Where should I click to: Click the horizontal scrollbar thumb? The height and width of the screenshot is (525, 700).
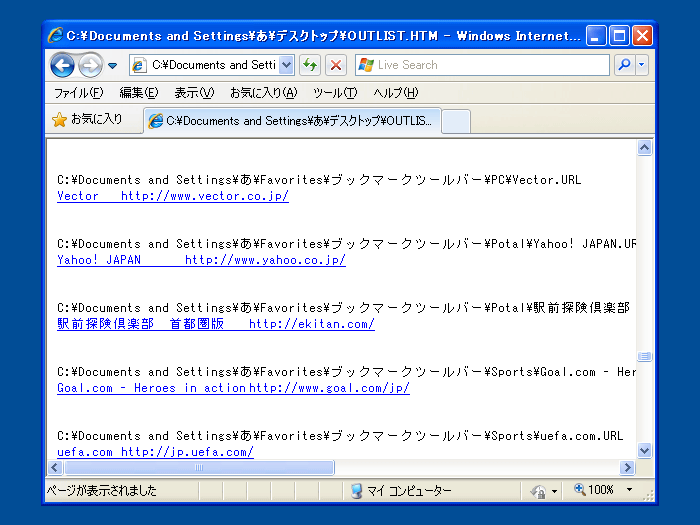[199, 467]
